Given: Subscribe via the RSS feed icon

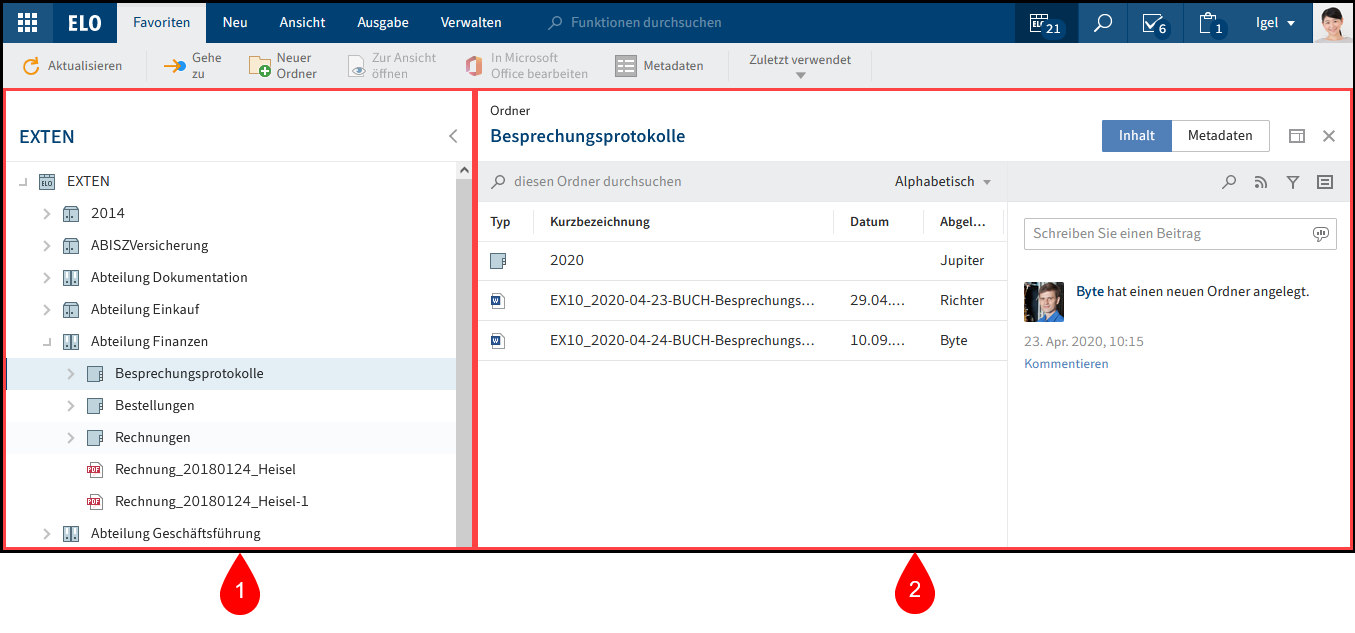Looking at the screenshot, I should click(x=1261, y=182).
